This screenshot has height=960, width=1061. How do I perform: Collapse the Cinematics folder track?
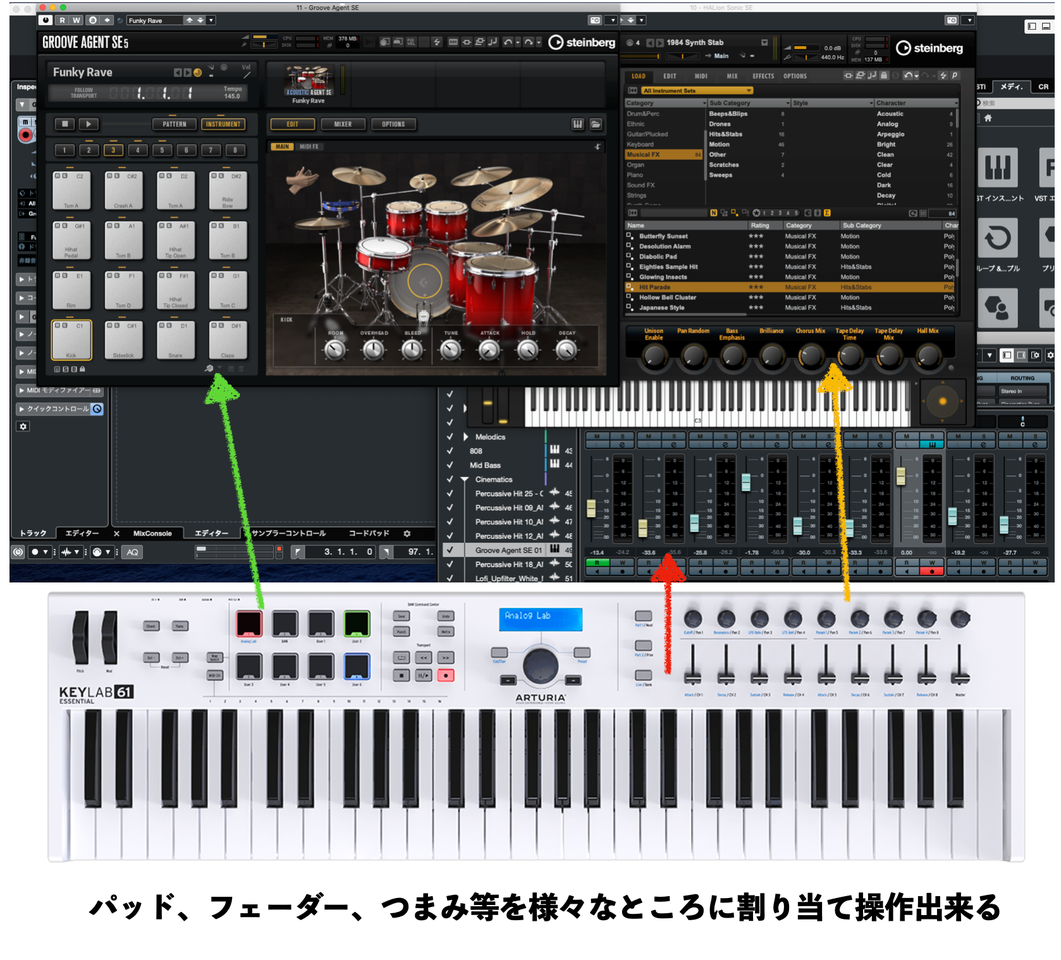(465, 479)
